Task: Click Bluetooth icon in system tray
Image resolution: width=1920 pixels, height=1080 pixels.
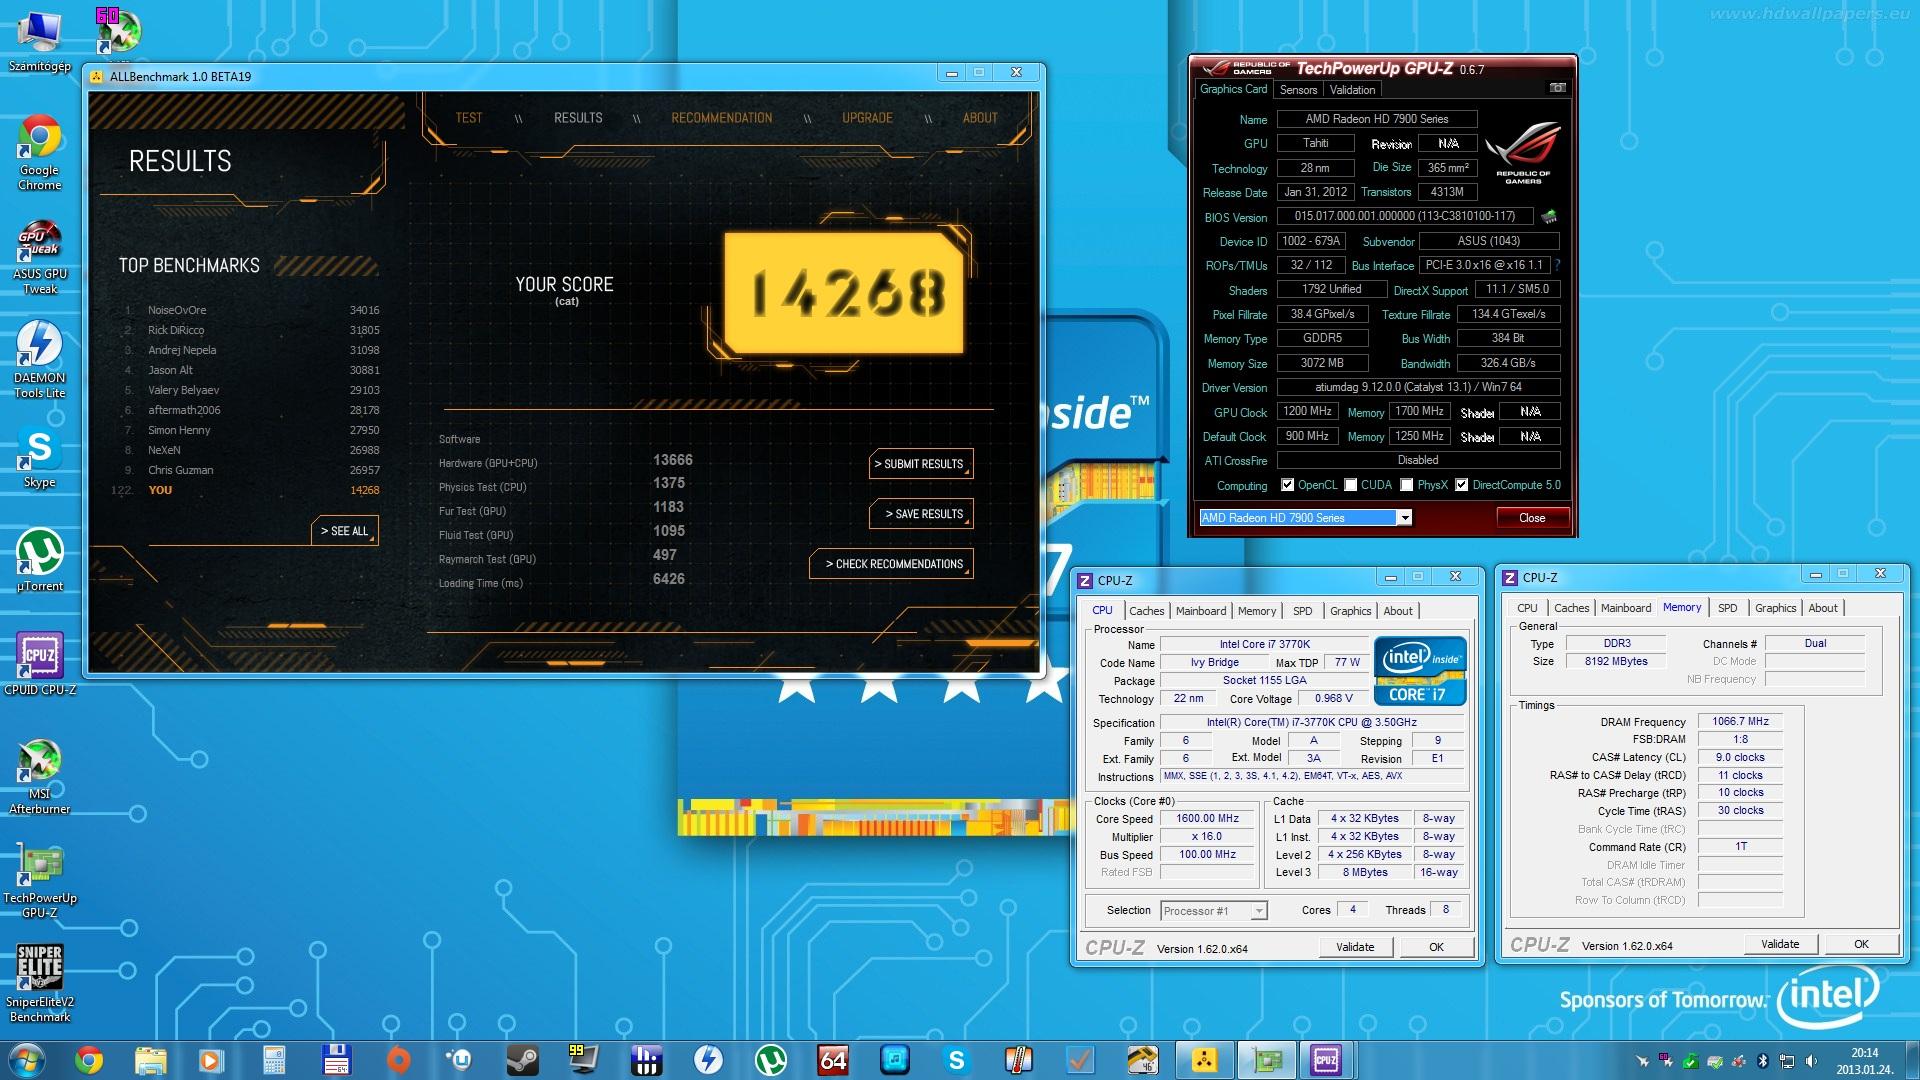Action: click(1763, 1061)
